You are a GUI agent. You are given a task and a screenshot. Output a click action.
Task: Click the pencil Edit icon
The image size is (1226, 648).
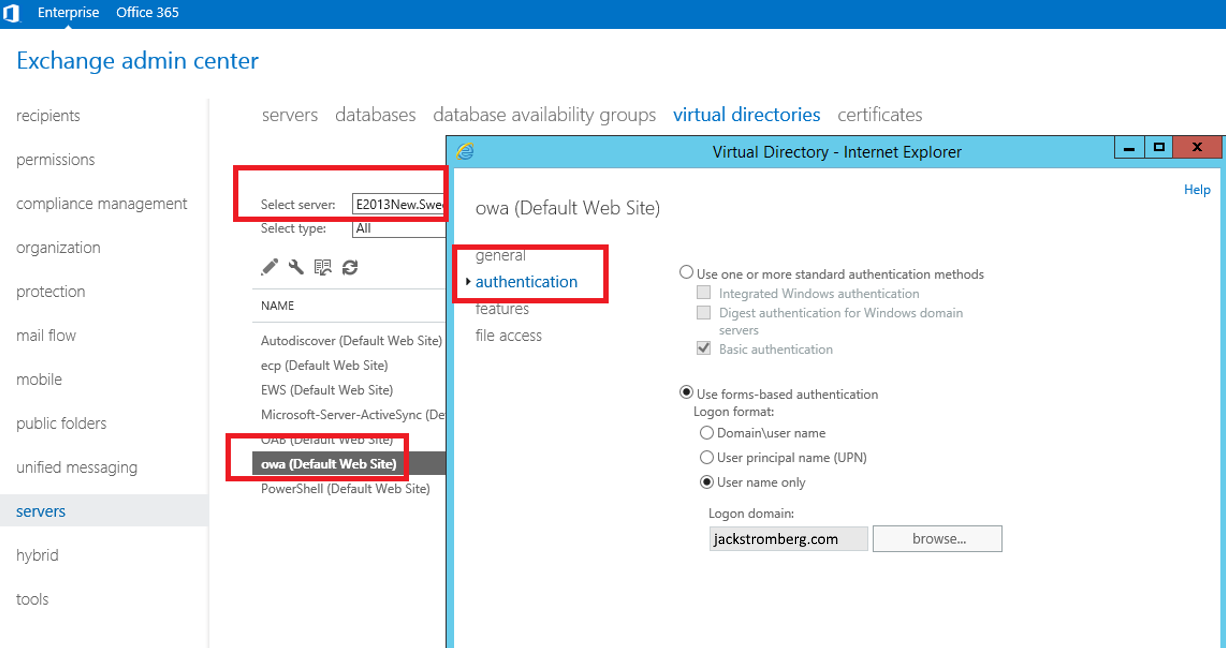(269, 267)
